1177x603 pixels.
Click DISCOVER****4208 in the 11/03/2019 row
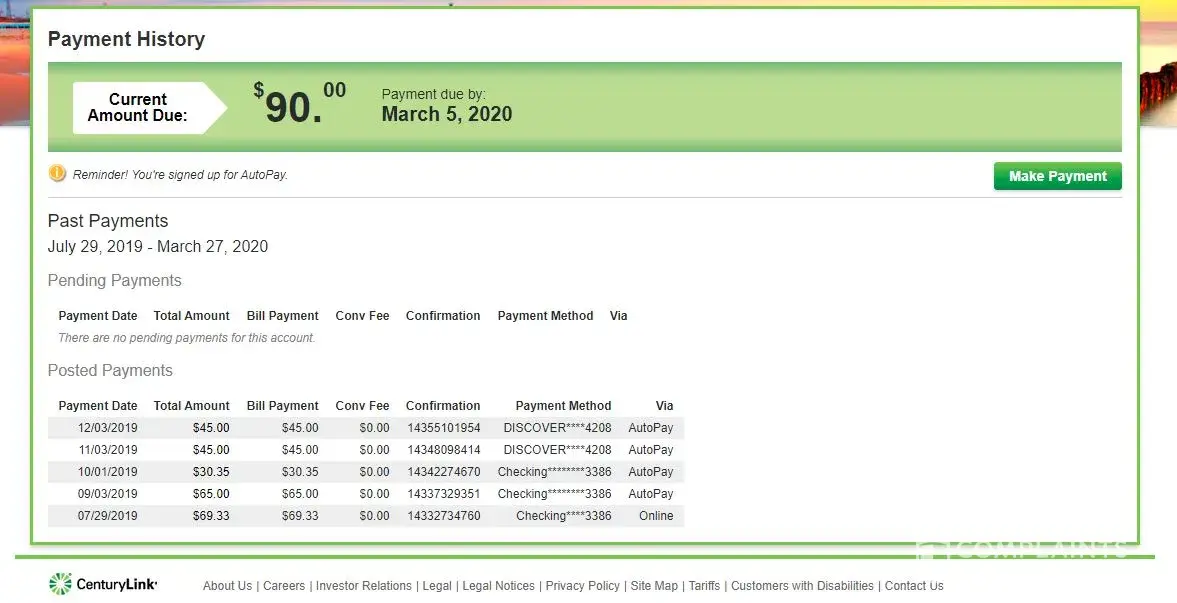[x=558, y=450]
